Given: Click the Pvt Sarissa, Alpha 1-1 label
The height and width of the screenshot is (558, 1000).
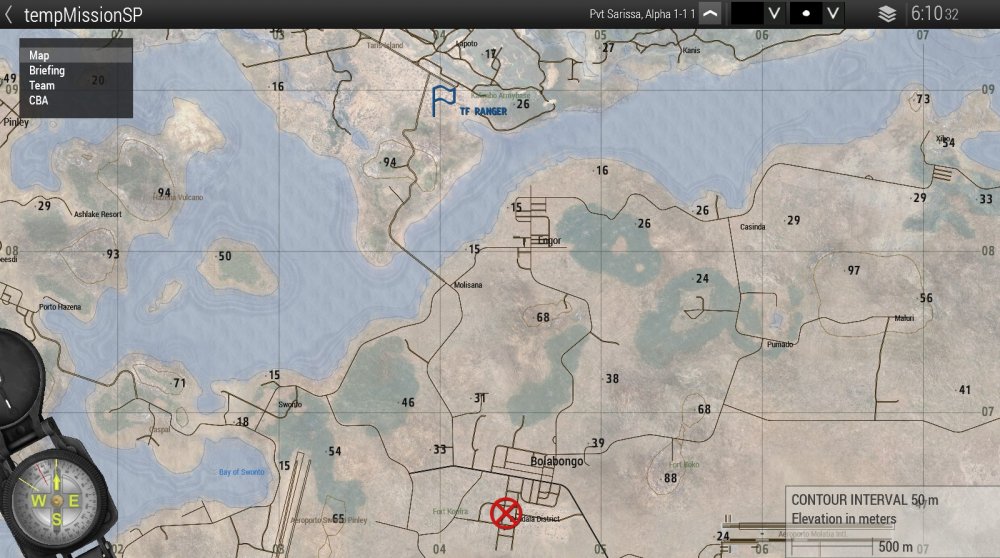Looking at the screenshot, I should [x=643, y=14].
